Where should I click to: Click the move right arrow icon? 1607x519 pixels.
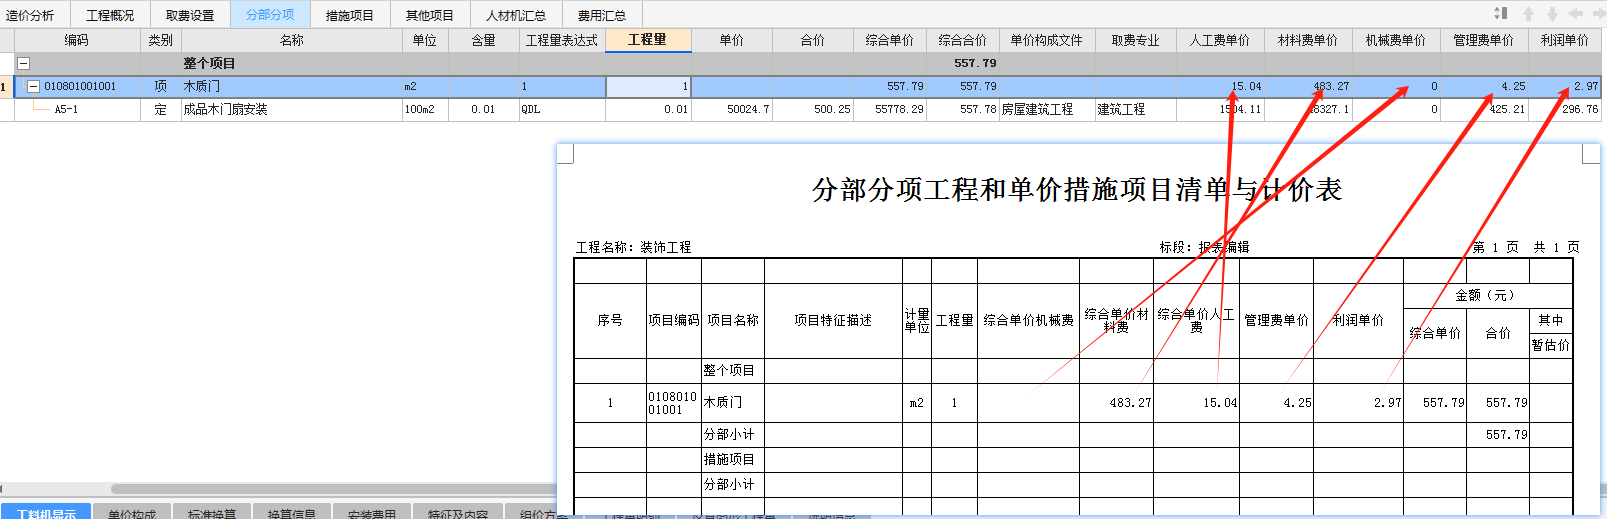click(1597, 13)
